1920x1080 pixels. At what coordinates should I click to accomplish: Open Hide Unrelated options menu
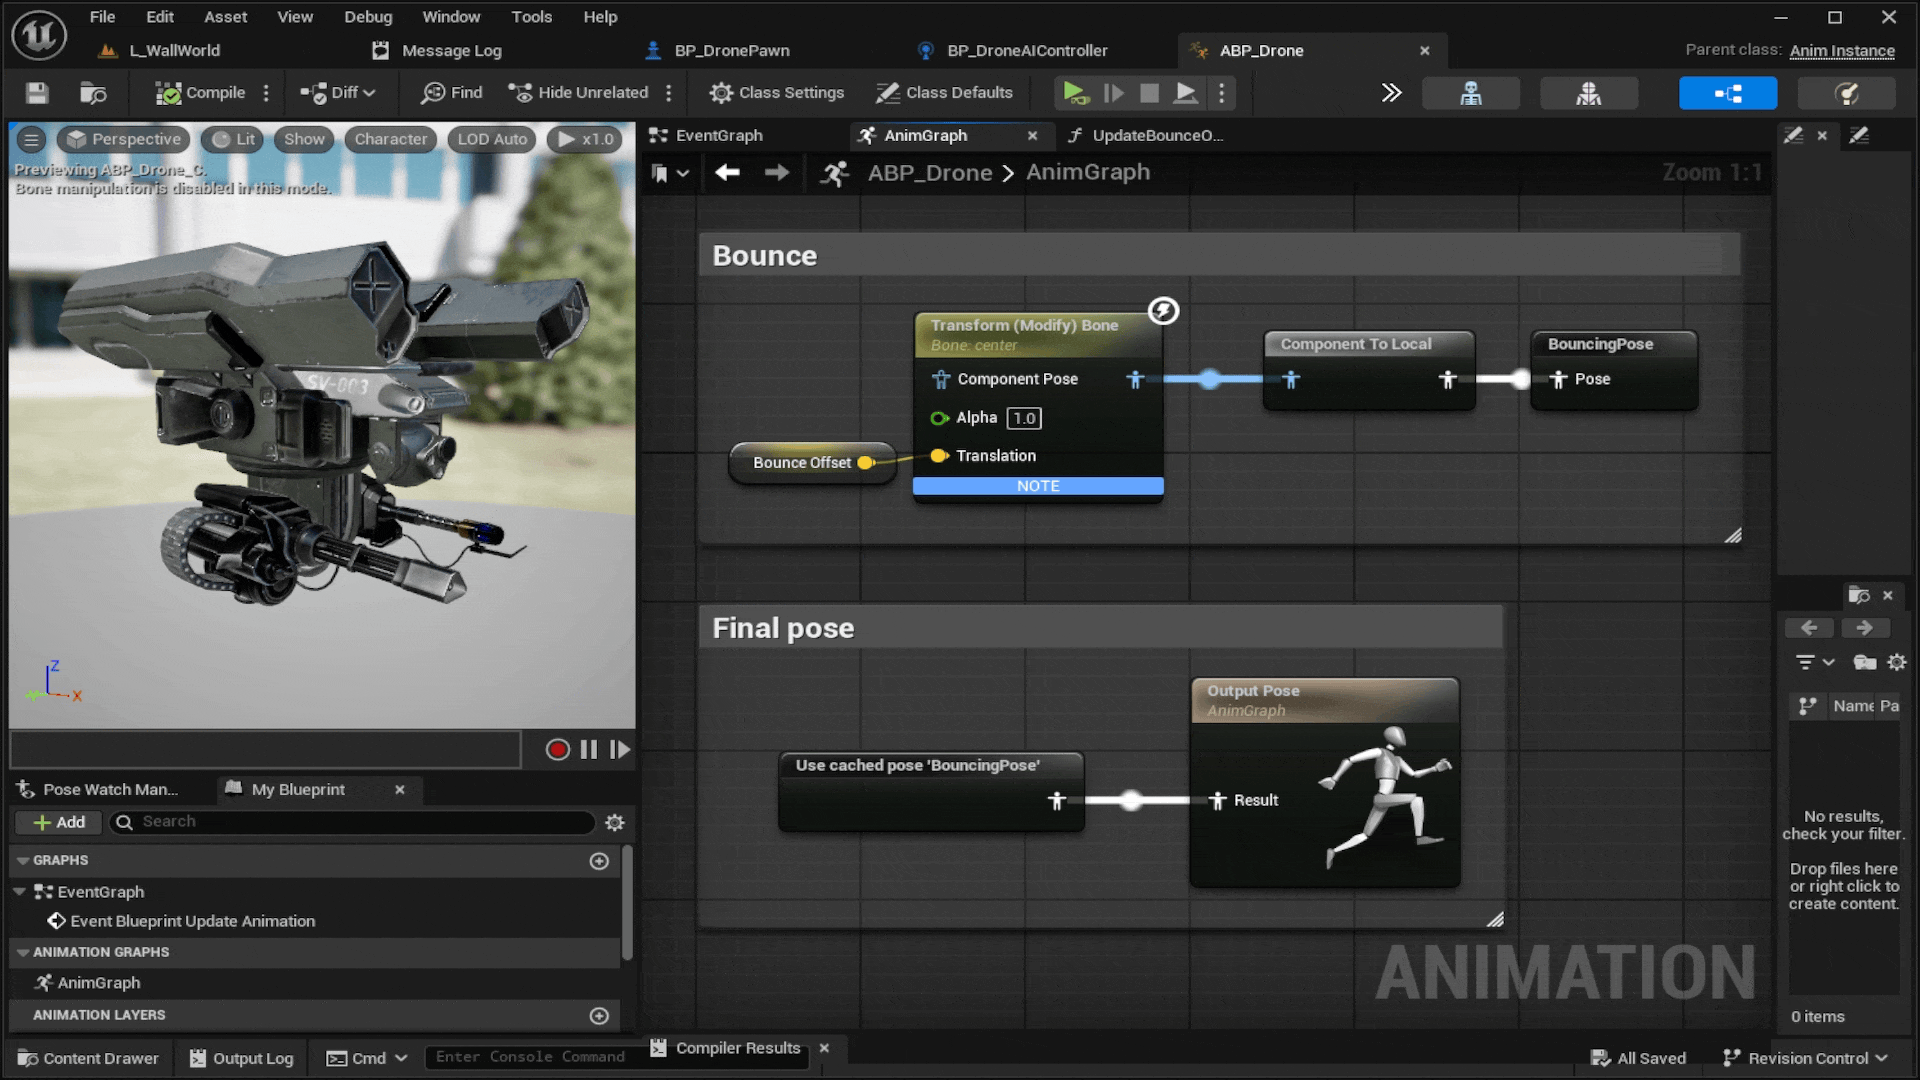[x=669, y=93]
